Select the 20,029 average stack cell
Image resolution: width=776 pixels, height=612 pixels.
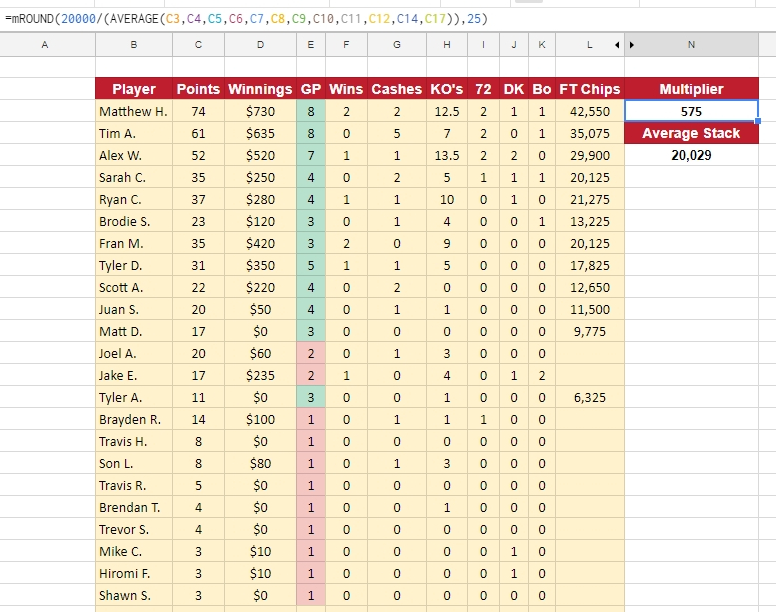[x=691, y=155]
